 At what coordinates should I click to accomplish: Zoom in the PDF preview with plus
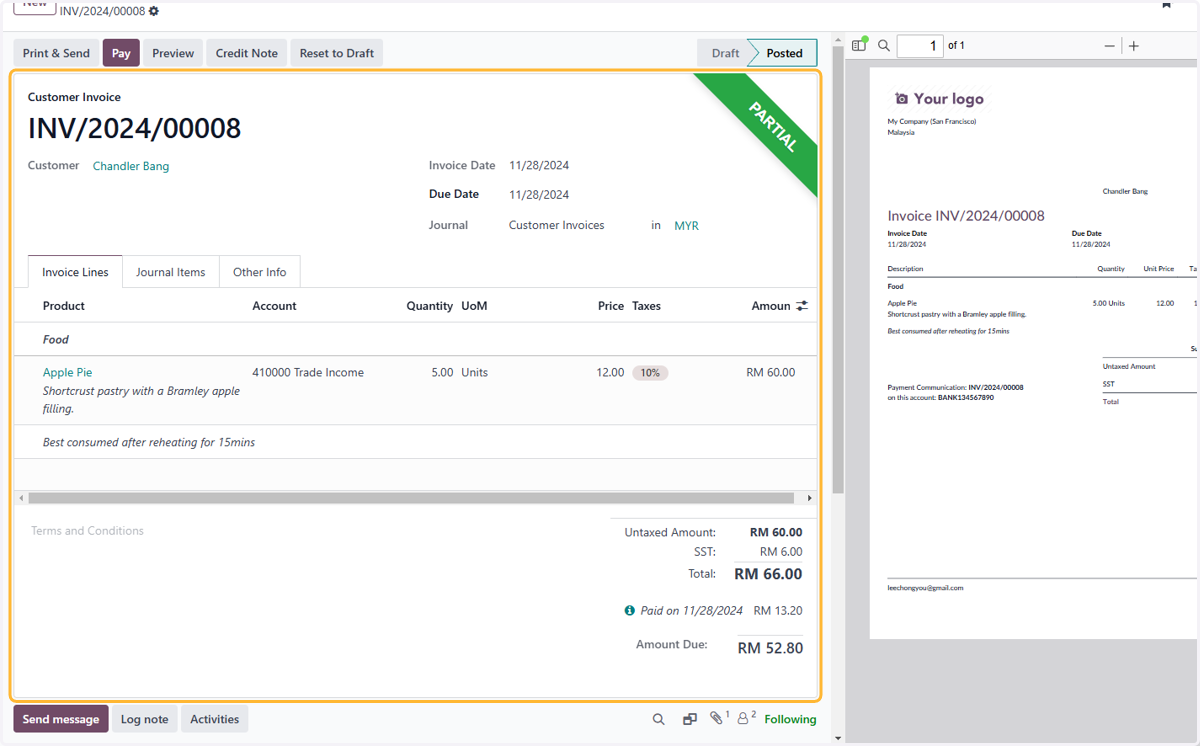(1133, 46)
